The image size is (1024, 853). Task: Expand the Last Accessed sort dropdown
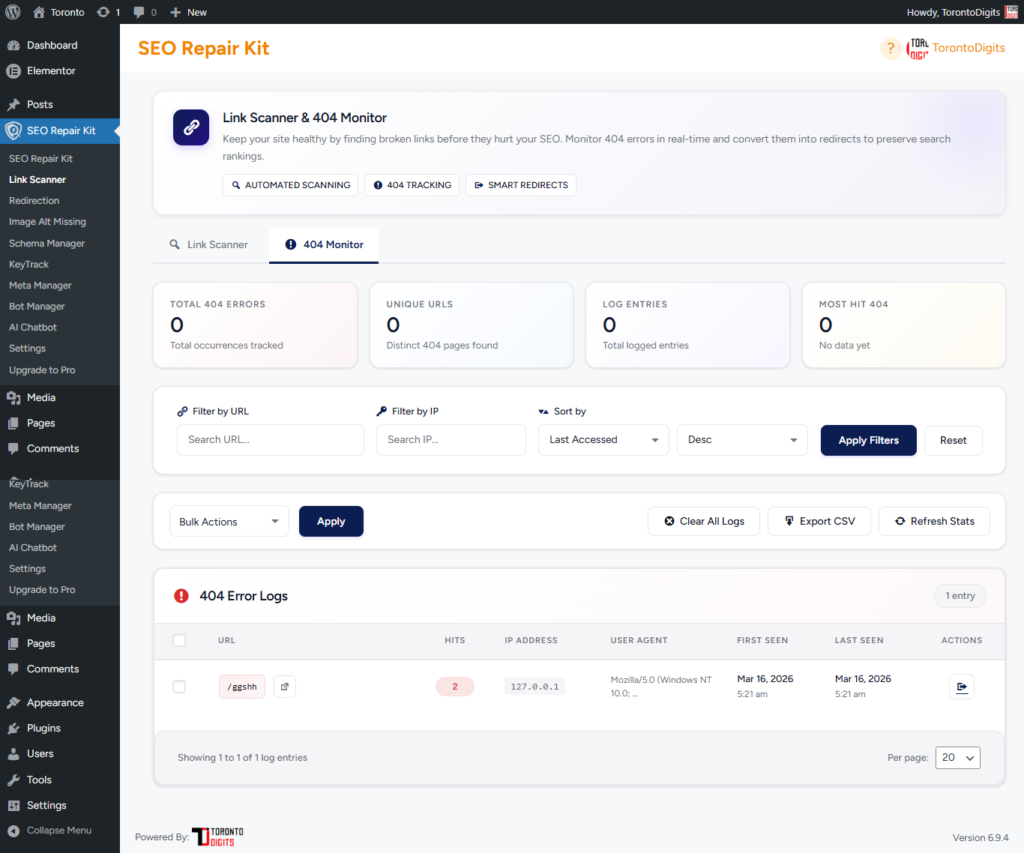click(x=603, y=440)
